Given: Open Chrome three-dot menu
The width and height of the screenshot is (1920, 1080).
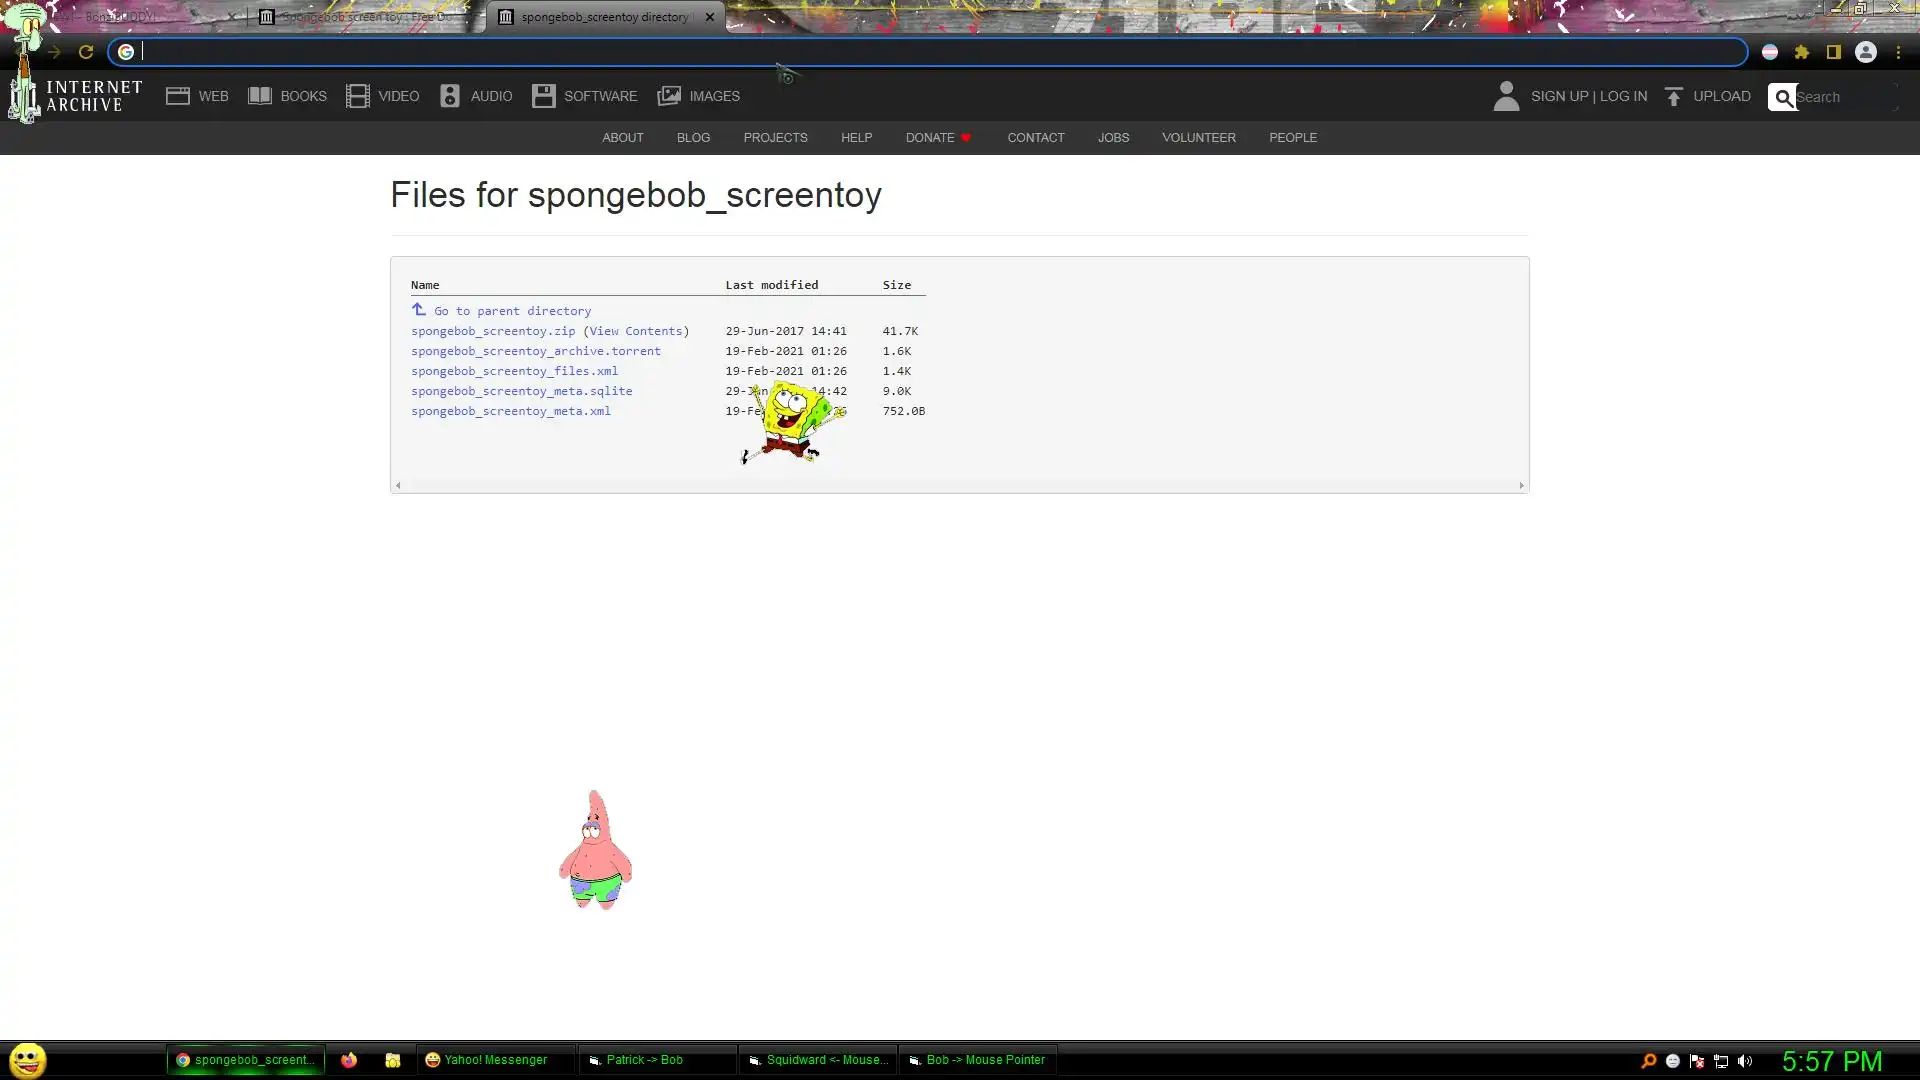Looking at the screenshot, I should click(x=1898, y=52).
